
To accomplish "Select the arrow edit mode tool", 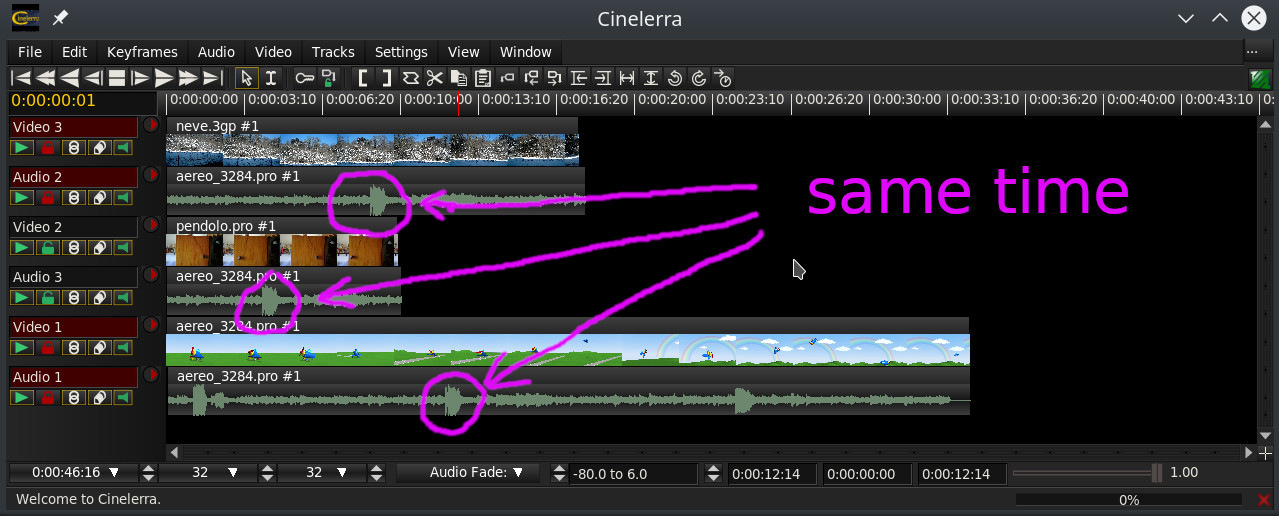I will 246,78.
